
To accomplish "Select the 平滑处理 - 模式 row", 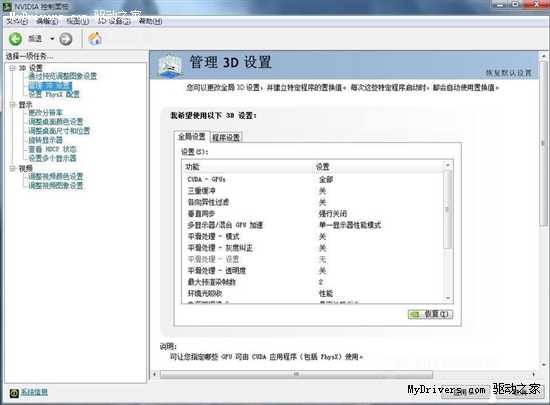I will click(x=313, y=236).
